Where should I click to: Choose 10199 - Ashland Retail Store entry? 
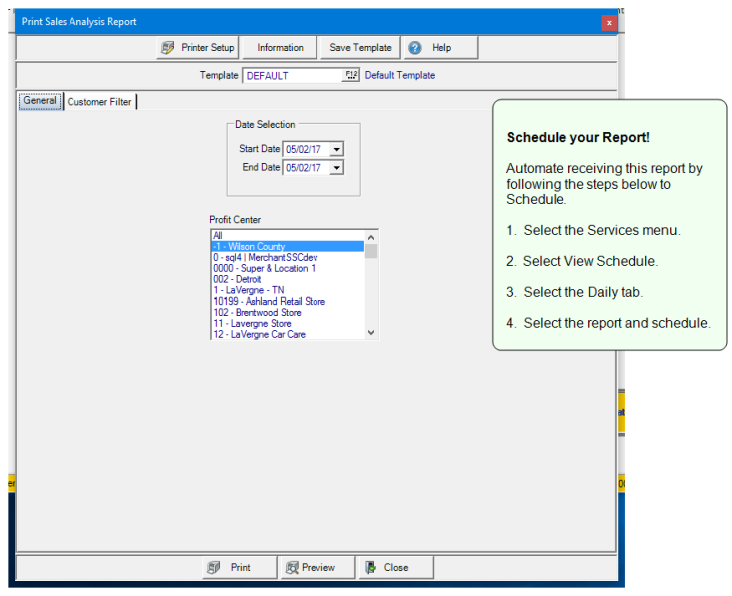tap(287, 301)
